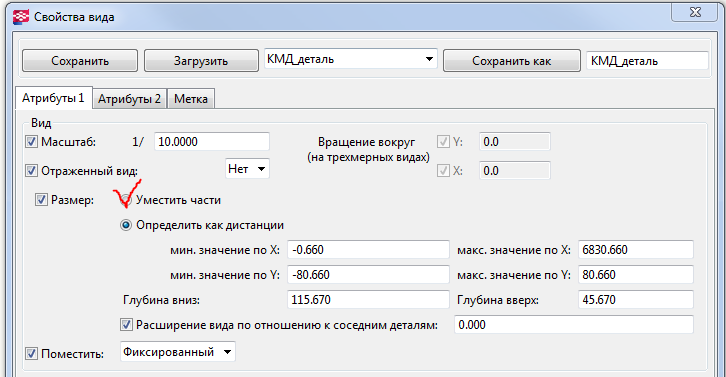Toggle the Размер checkbox
The width and height of the screenshot is (726, 377).
[41, 200]
